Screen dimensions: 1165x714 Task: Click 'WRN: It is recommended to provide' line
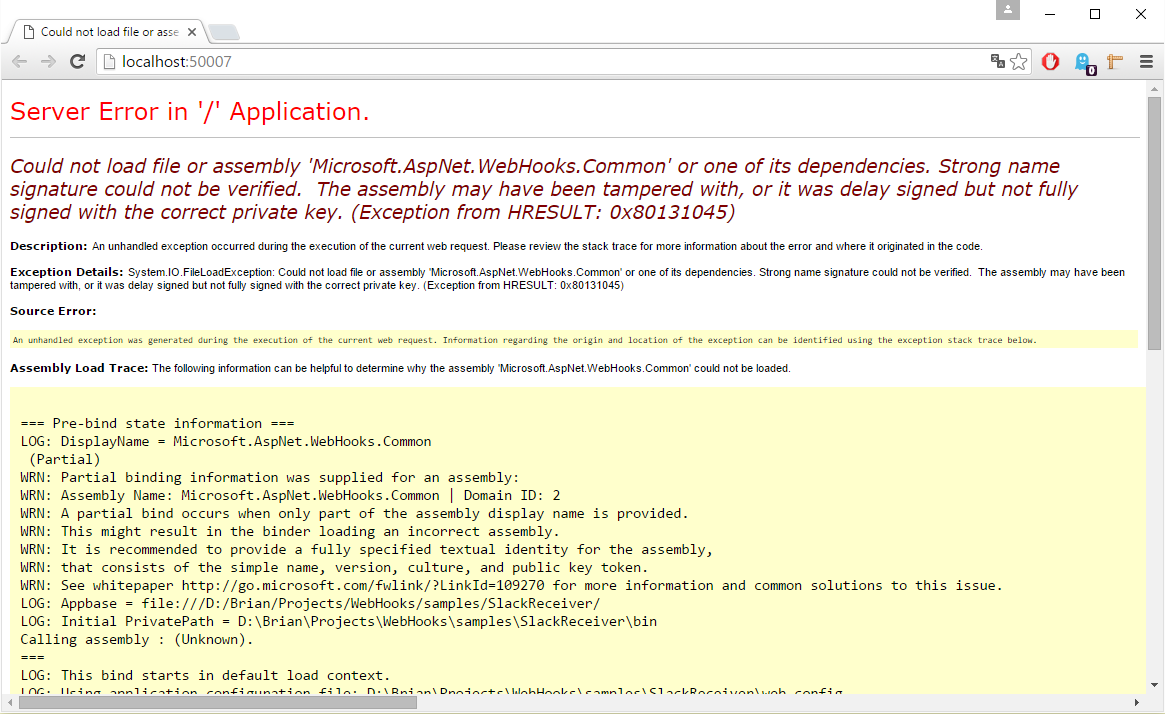coord(366,550)
